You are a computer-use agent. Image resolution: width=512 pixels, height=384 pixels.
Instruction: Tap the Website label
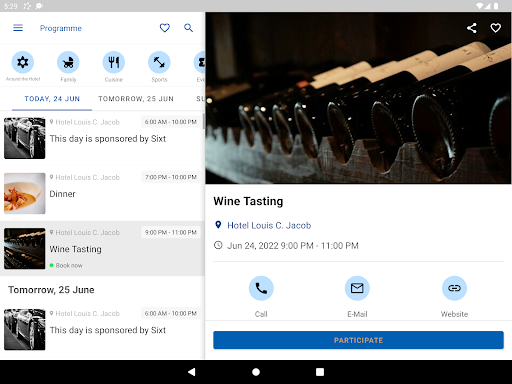[x=454, y=314]
